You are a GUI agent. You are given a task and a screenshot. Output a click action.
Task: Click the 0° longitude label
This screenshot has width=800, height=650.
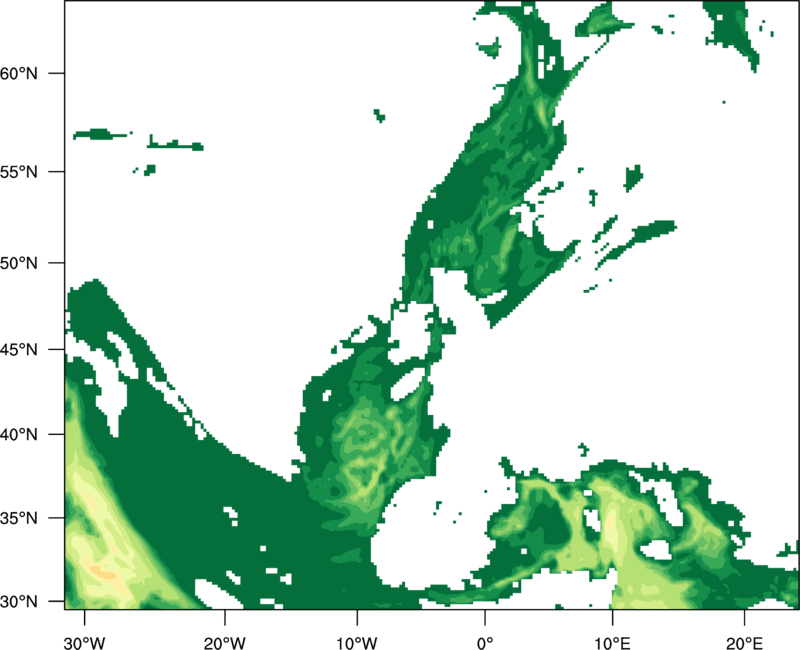pyautogui.click(x=485, y=643)
